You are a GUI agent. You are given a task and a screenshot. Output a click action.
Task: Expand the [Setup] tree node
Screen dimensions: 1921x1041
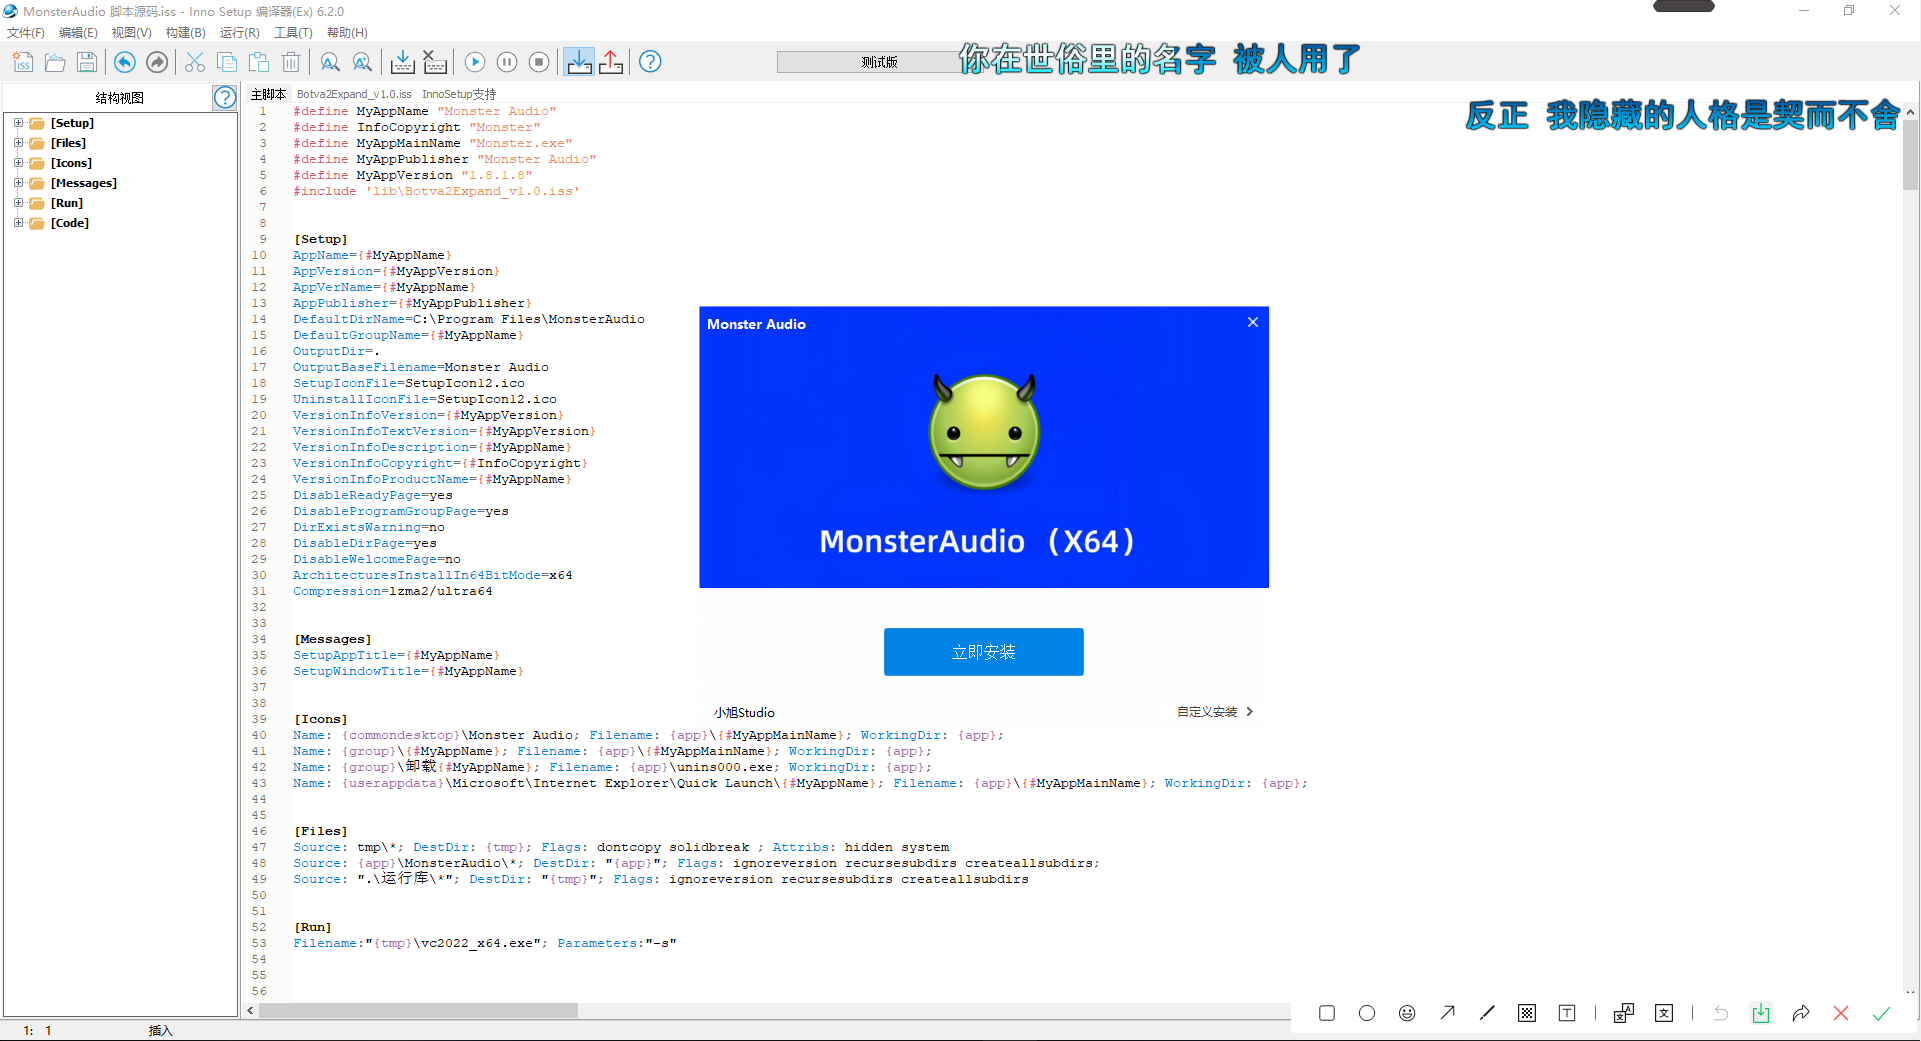[19, 122]
